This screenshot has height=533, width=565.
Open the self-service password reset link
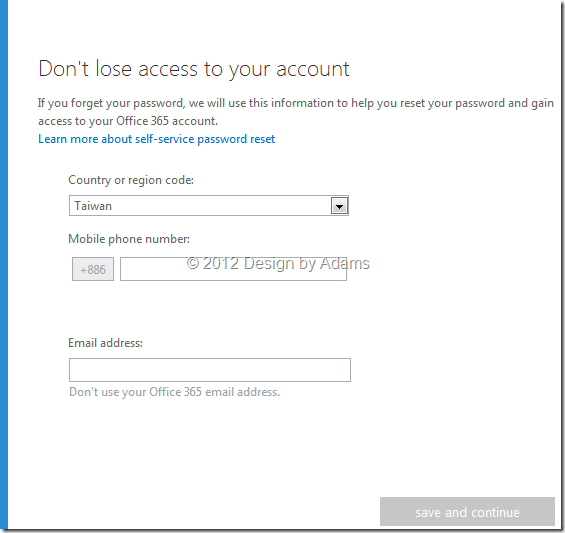pos(156,139)
